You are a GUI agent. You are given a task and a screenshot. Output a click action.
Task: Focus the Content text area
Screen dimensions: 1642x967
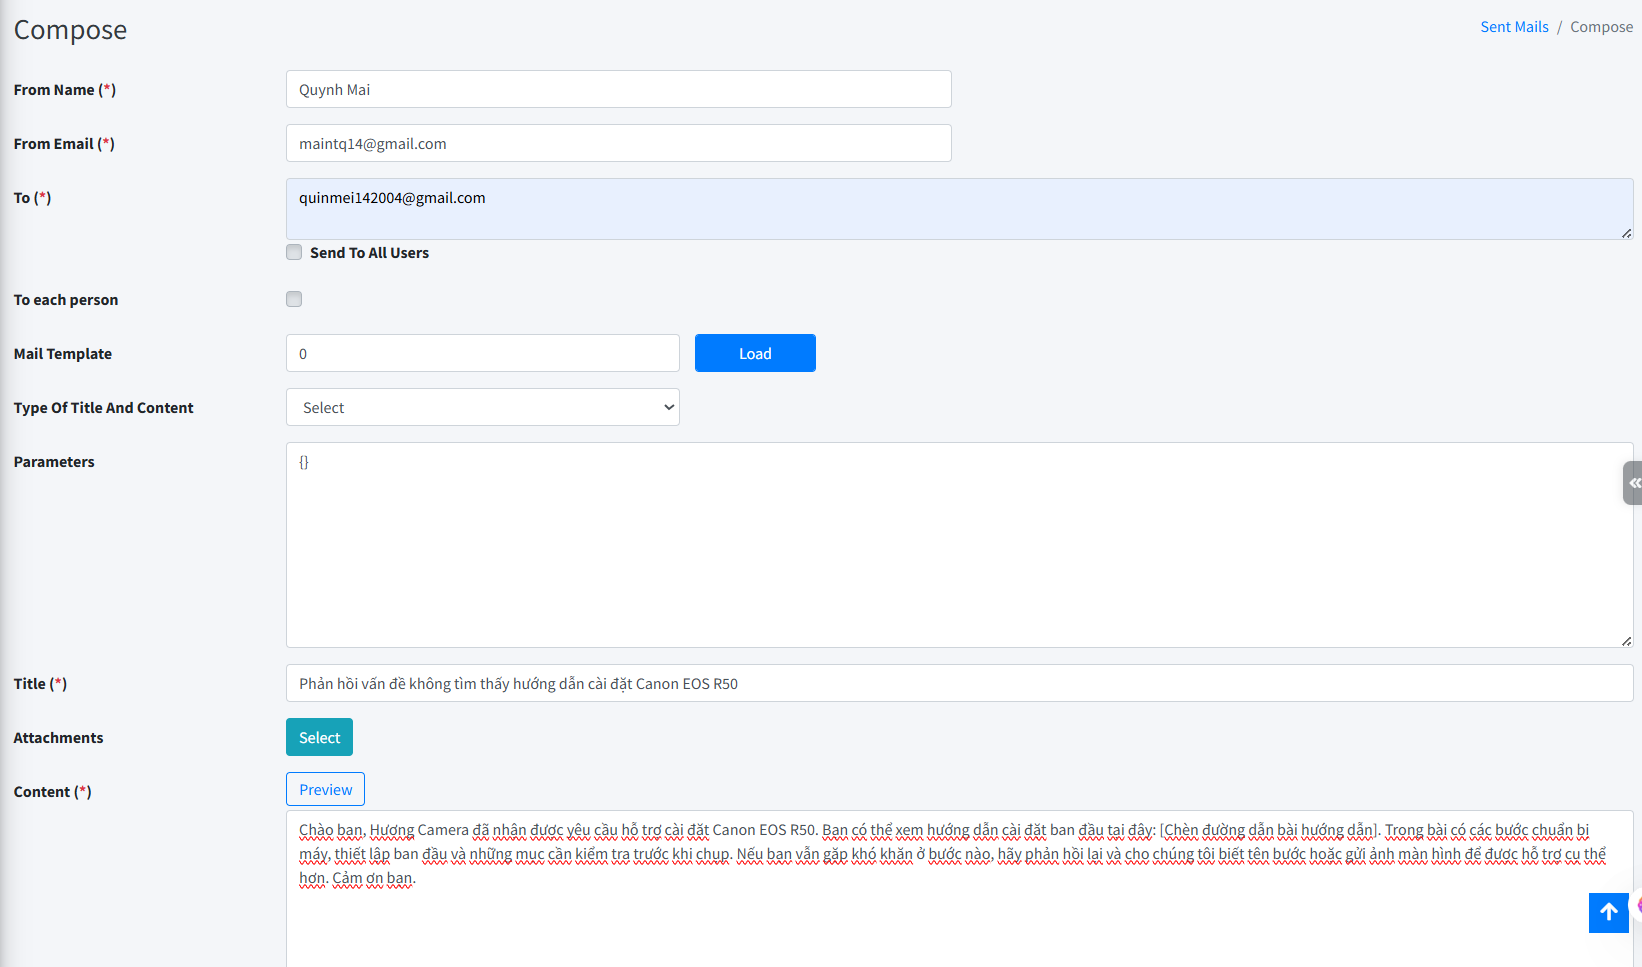pyautogui.click(x=959, y=889)
